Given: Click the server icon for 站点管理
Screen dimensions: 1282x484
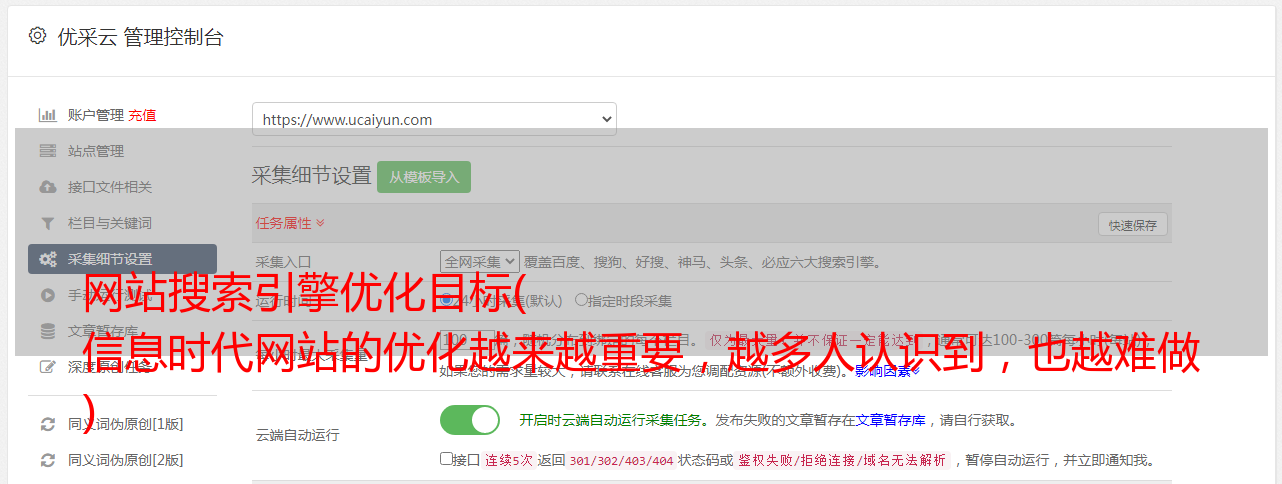Looking at the screenshot, I should 47,151.
